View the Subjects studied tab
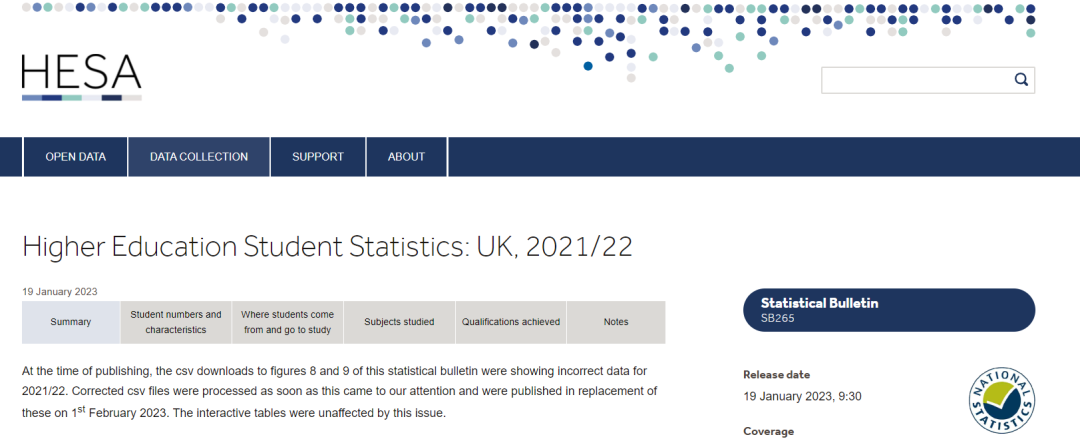Image resolution: width=1080 pixels, height=443 pixels. [x=399, y=322]
